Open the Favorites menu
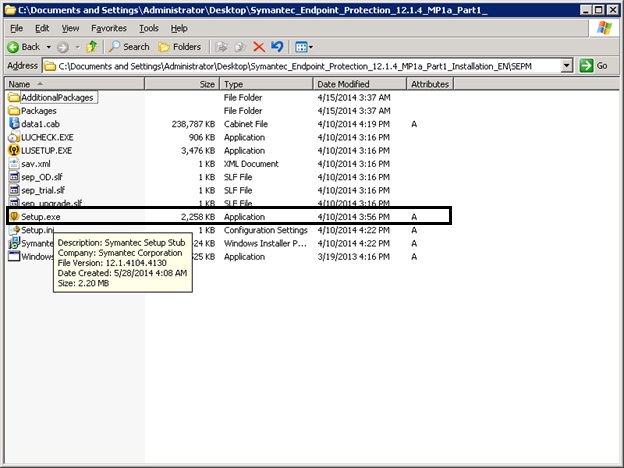 tap(109, 28)
